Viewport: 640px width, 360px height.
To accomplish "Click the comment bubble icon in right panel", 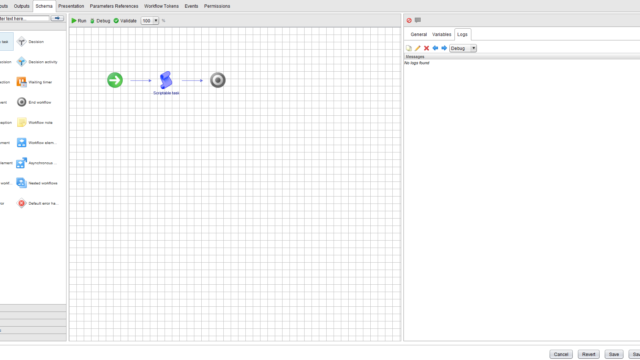I will 418,20.
